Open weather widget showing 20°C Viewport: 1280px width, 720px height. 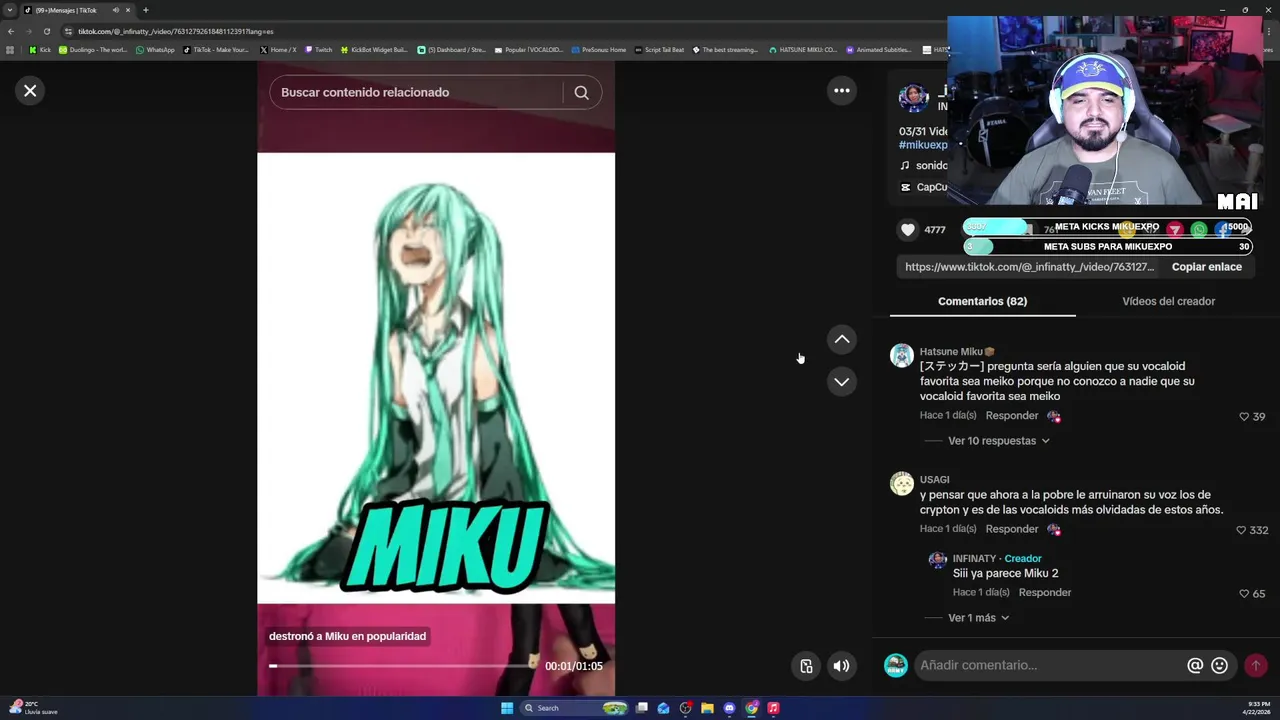(x=33, y=708)
